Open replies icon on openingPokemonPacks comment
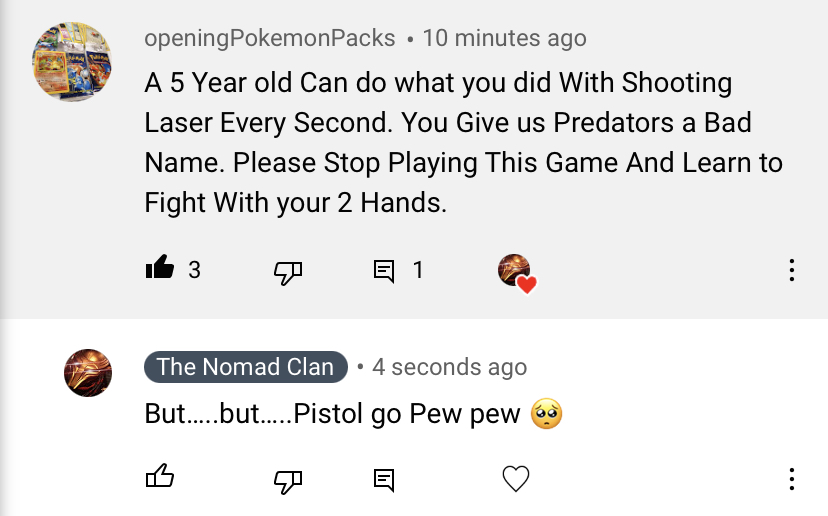The height and width of the screenshot is (516, 828). coord(384,270)
